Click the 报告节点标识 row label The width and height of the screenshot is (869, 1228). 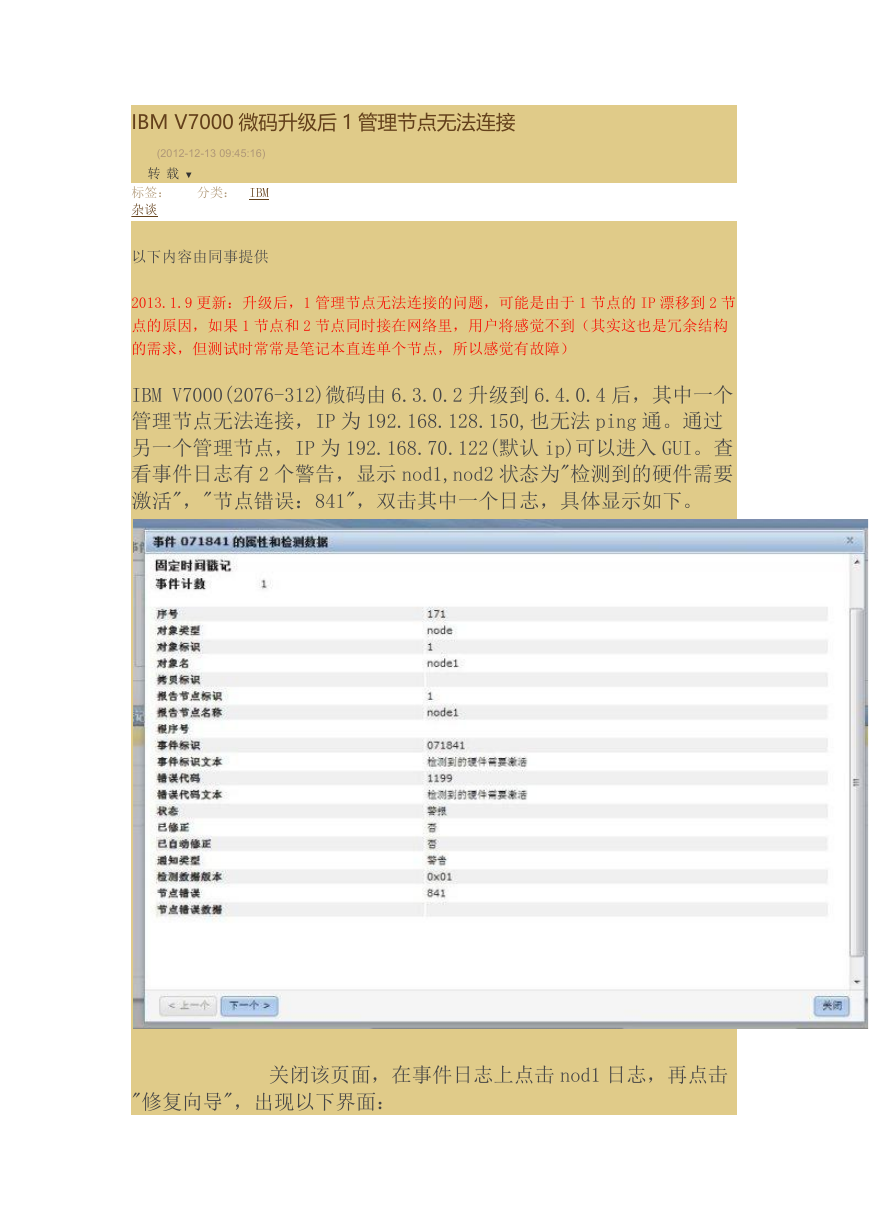pyautogui.click(x=189, y=696)
